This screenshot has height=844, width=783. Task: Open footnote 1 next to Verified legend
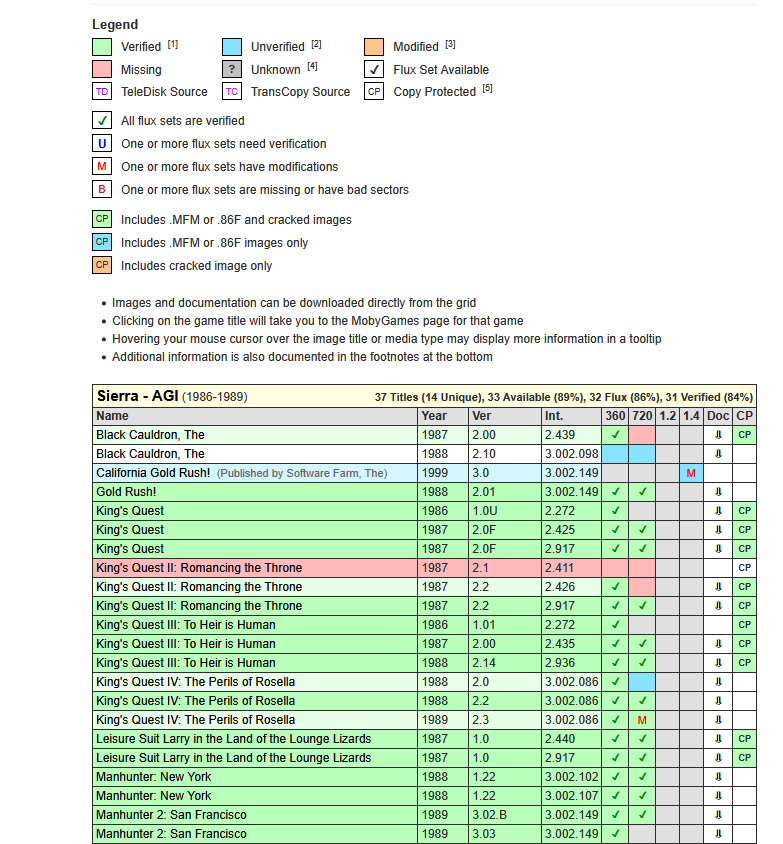173,45
